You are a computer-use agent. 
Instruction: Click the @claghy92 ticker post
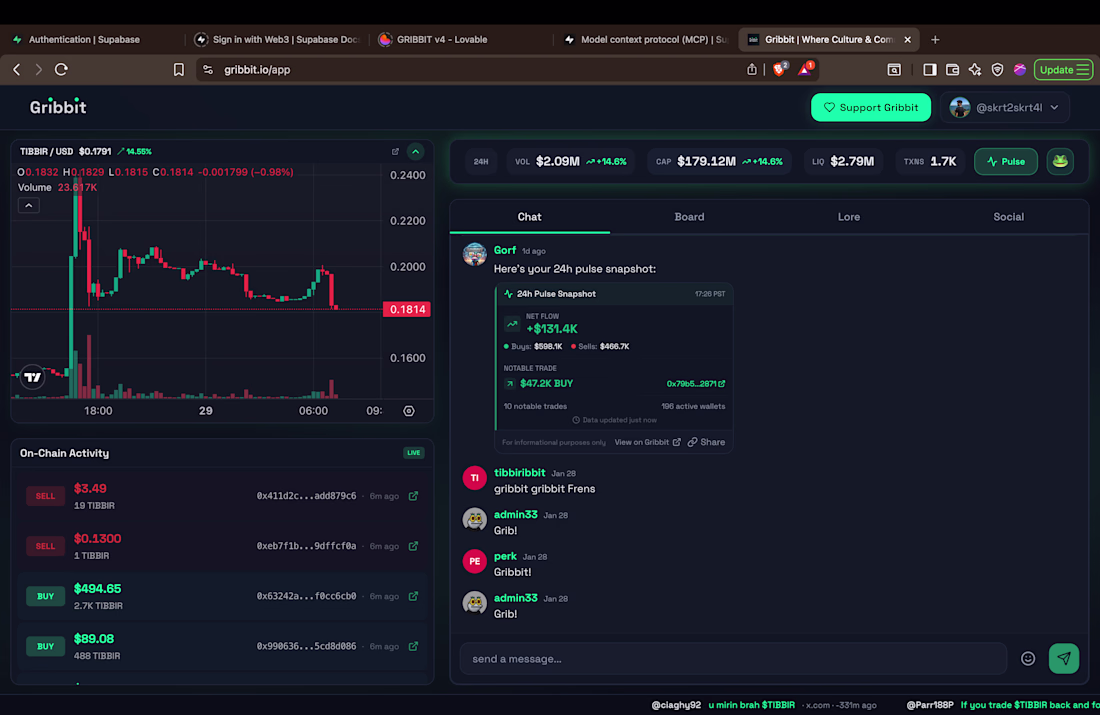tap(763, 705)
